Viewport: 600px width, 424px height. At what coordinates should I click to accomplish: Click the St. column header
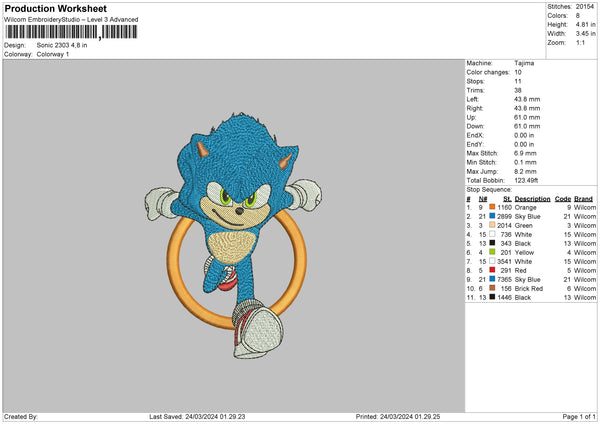(x=507, y=198)
